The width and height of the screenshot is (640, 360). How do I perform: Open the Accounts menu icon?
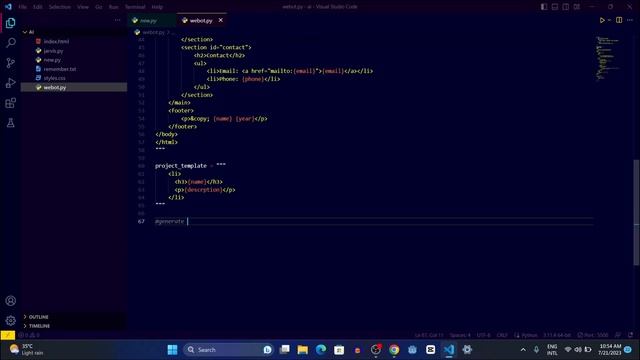(11, 301)
